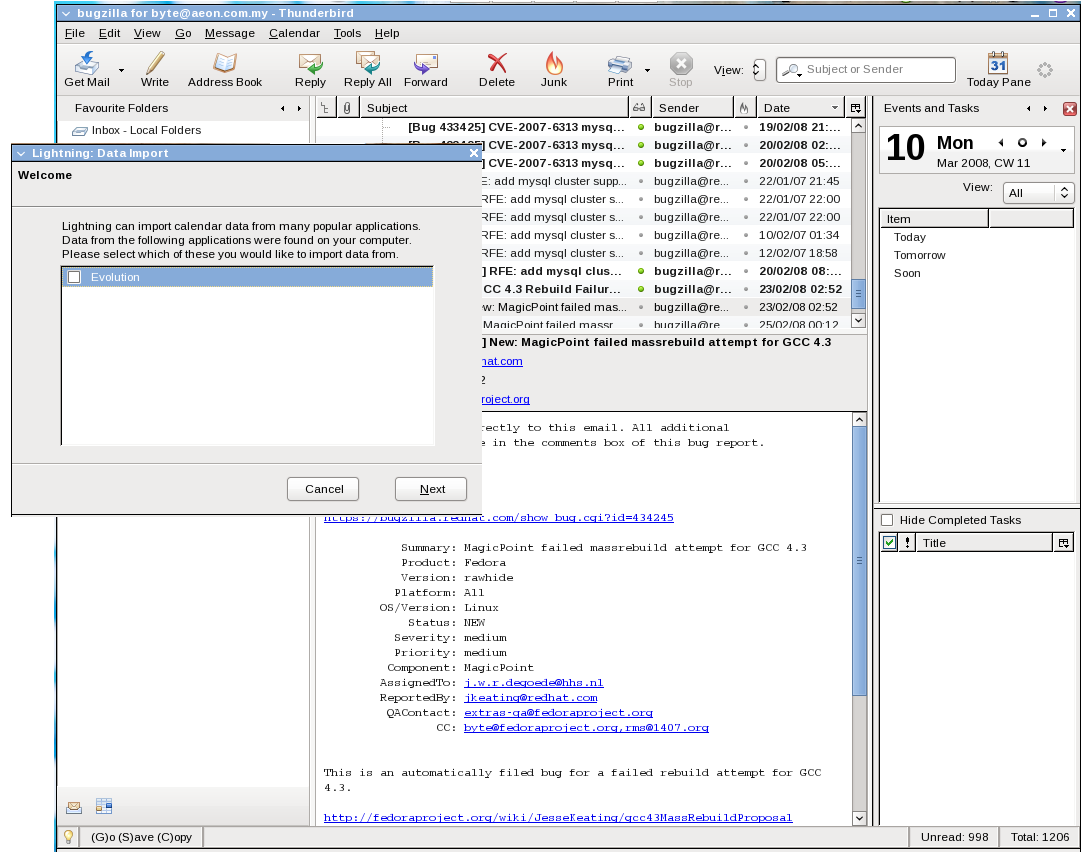The width and height of the screenshot is (1089, 864).
Task: Sort message list by Subject column
Action: pos(495,108)
